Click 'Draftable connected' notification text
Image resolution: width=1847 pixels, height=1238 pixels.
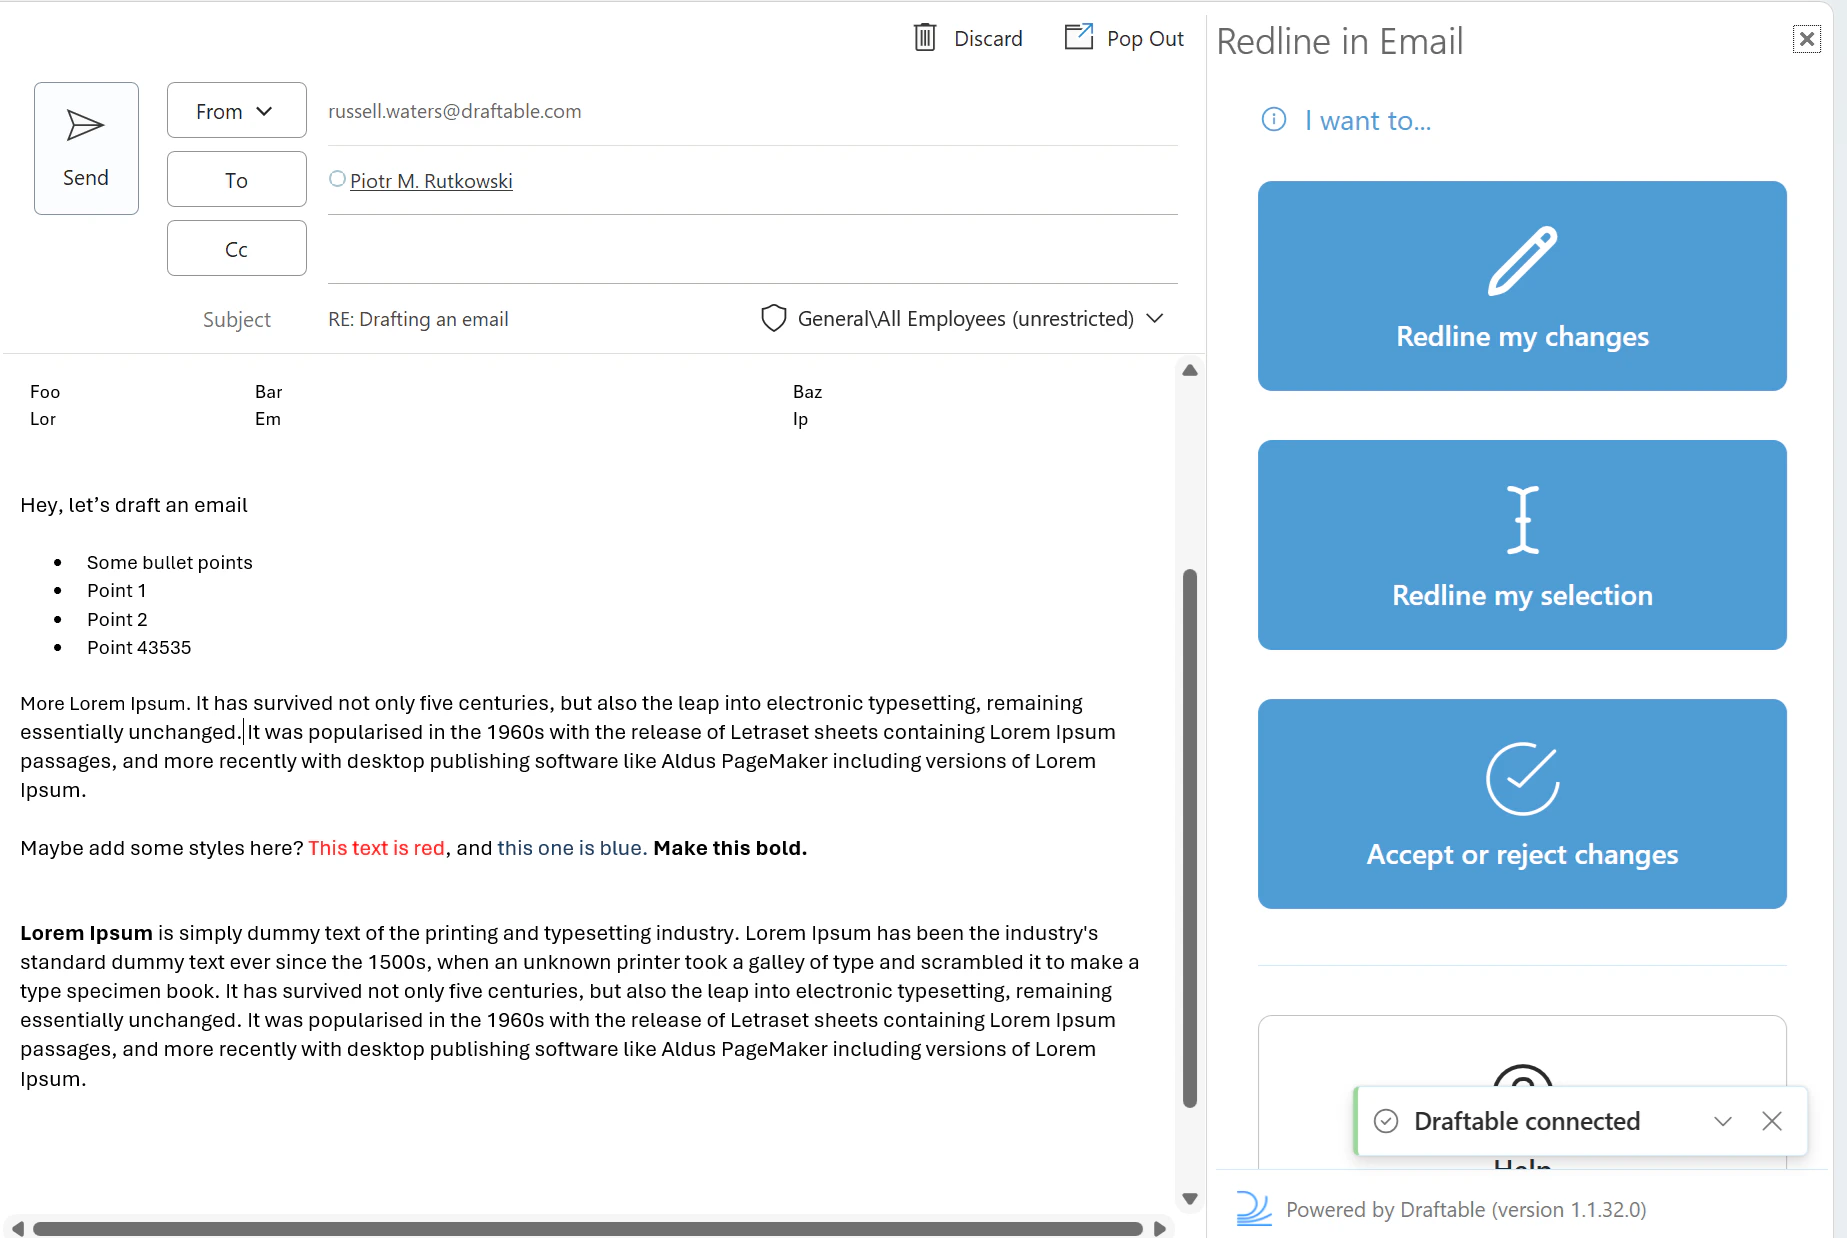pyautogui.click(x=1527, y=1121)
